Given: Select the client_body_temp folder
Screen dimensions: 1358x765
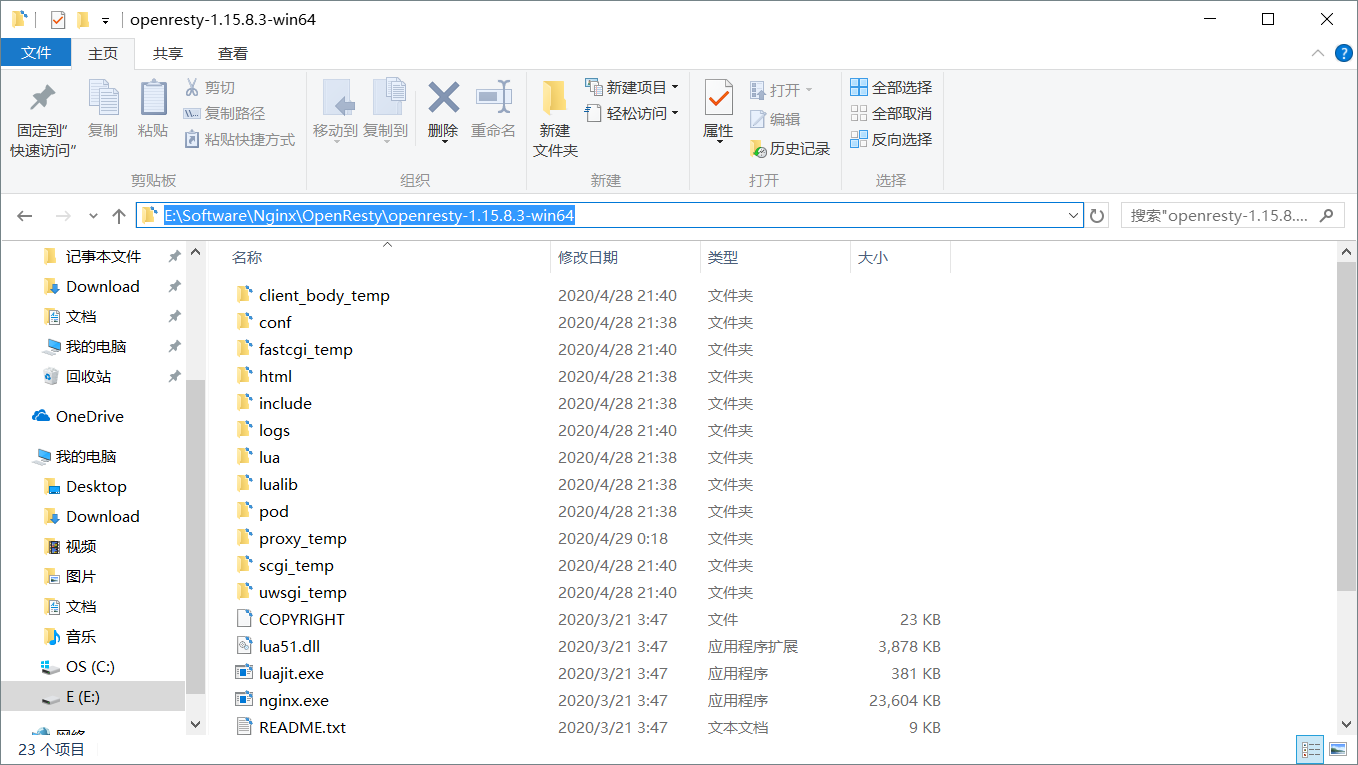Looking at the screenshot, I should 324,295.
